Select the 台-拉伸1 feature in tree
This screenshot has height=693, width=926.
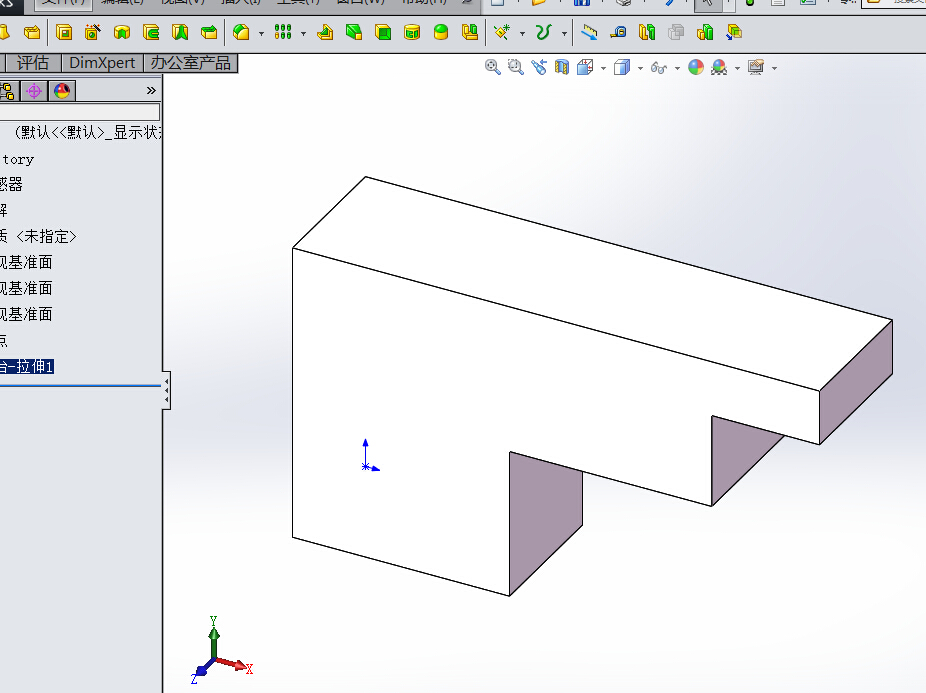[27, 367]
